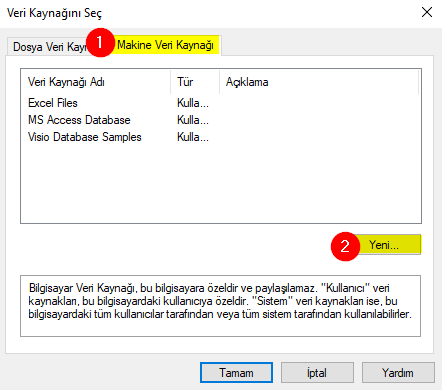
Task: Click the Kulla... type of Excel Files
Action: click(193, 103)
